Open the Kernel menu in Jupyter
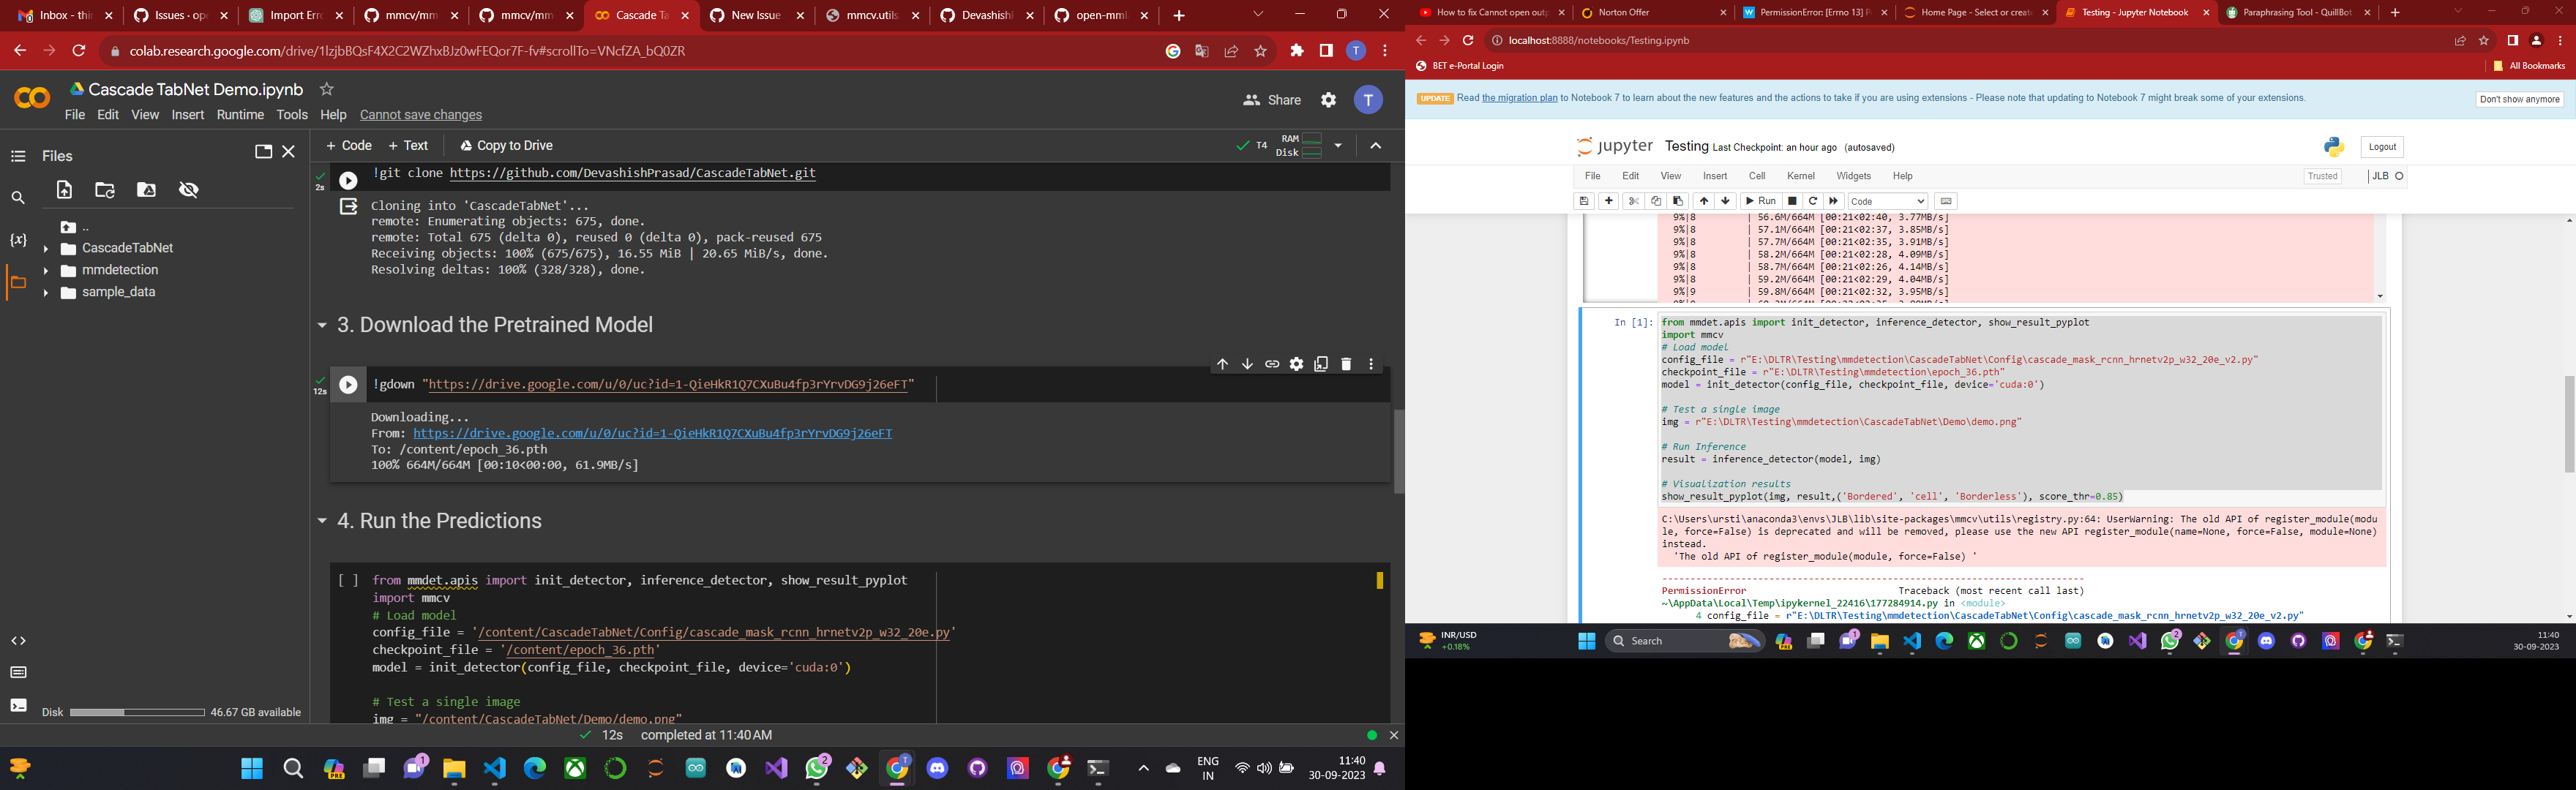The height and width of the screenshot is (790, 2576). click(x=1800, y=175)
